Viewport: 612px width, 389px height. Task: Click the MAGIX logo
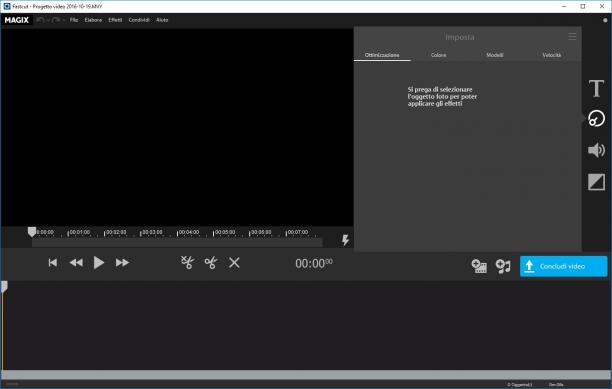coord(17,20)
